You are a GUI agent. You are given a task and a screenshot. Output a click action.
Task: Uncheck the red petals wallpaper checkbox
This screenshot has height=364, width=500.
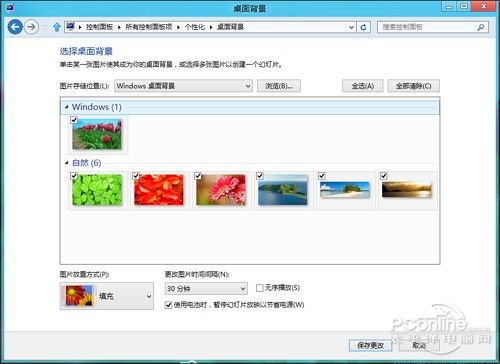(136, 176)
